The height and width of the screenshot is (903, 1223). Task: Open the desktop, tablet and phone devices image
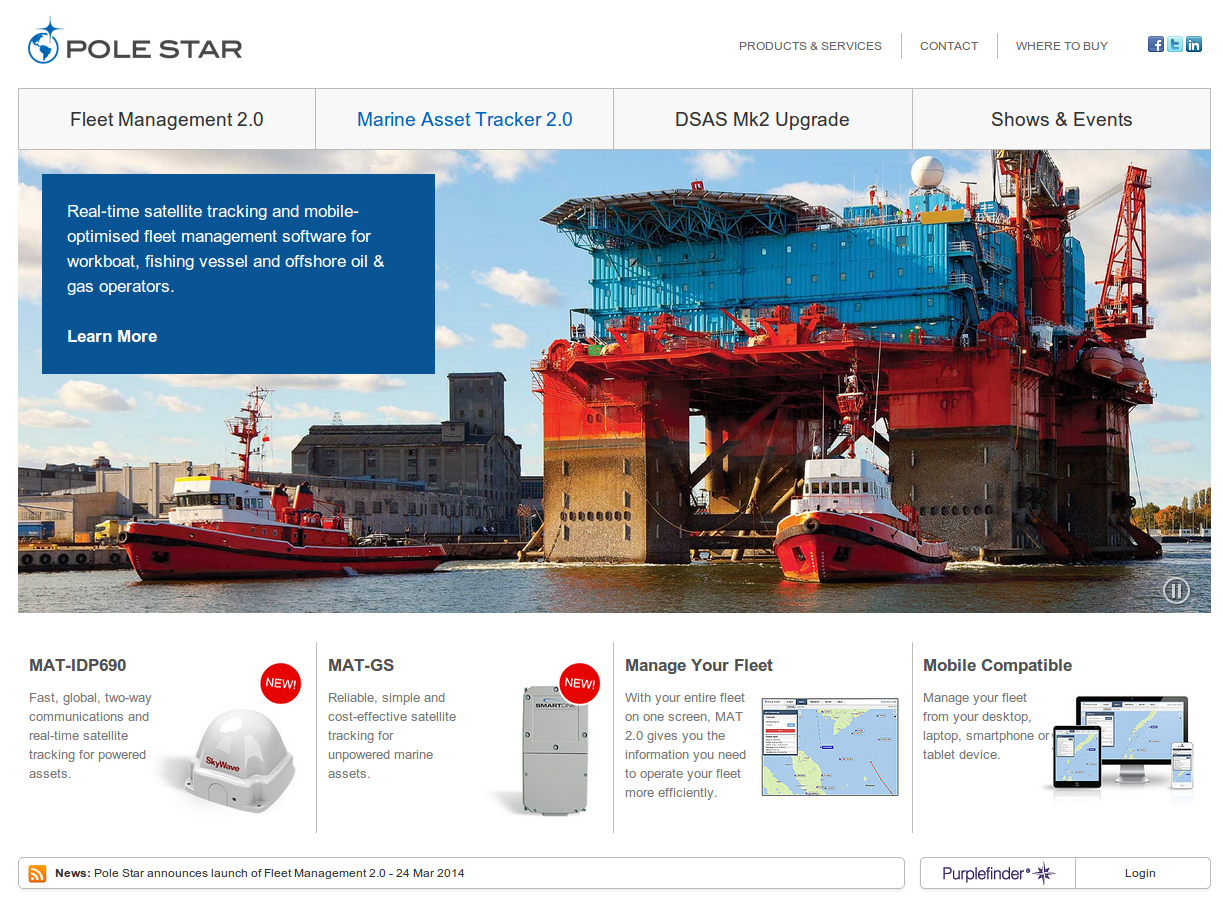click(x=1120, y=744)
